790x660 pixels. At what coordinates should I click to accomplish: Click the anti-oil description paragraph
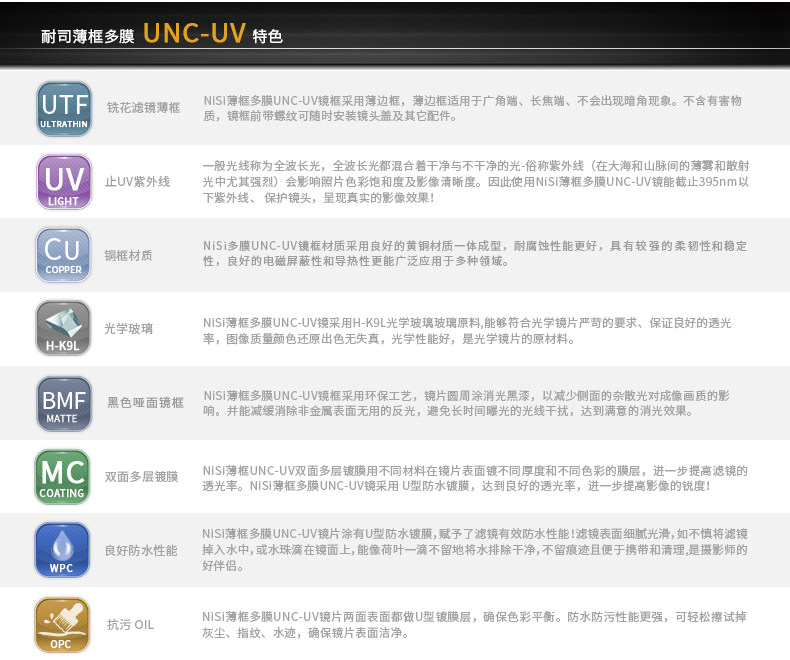[475, 625]
